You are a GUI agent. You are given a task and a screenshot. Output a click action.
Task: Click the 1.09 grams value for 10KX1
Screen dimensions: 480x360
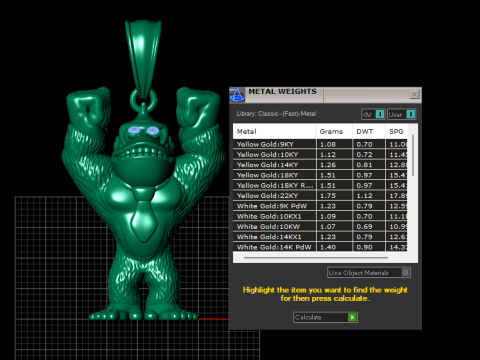(328, 216)
